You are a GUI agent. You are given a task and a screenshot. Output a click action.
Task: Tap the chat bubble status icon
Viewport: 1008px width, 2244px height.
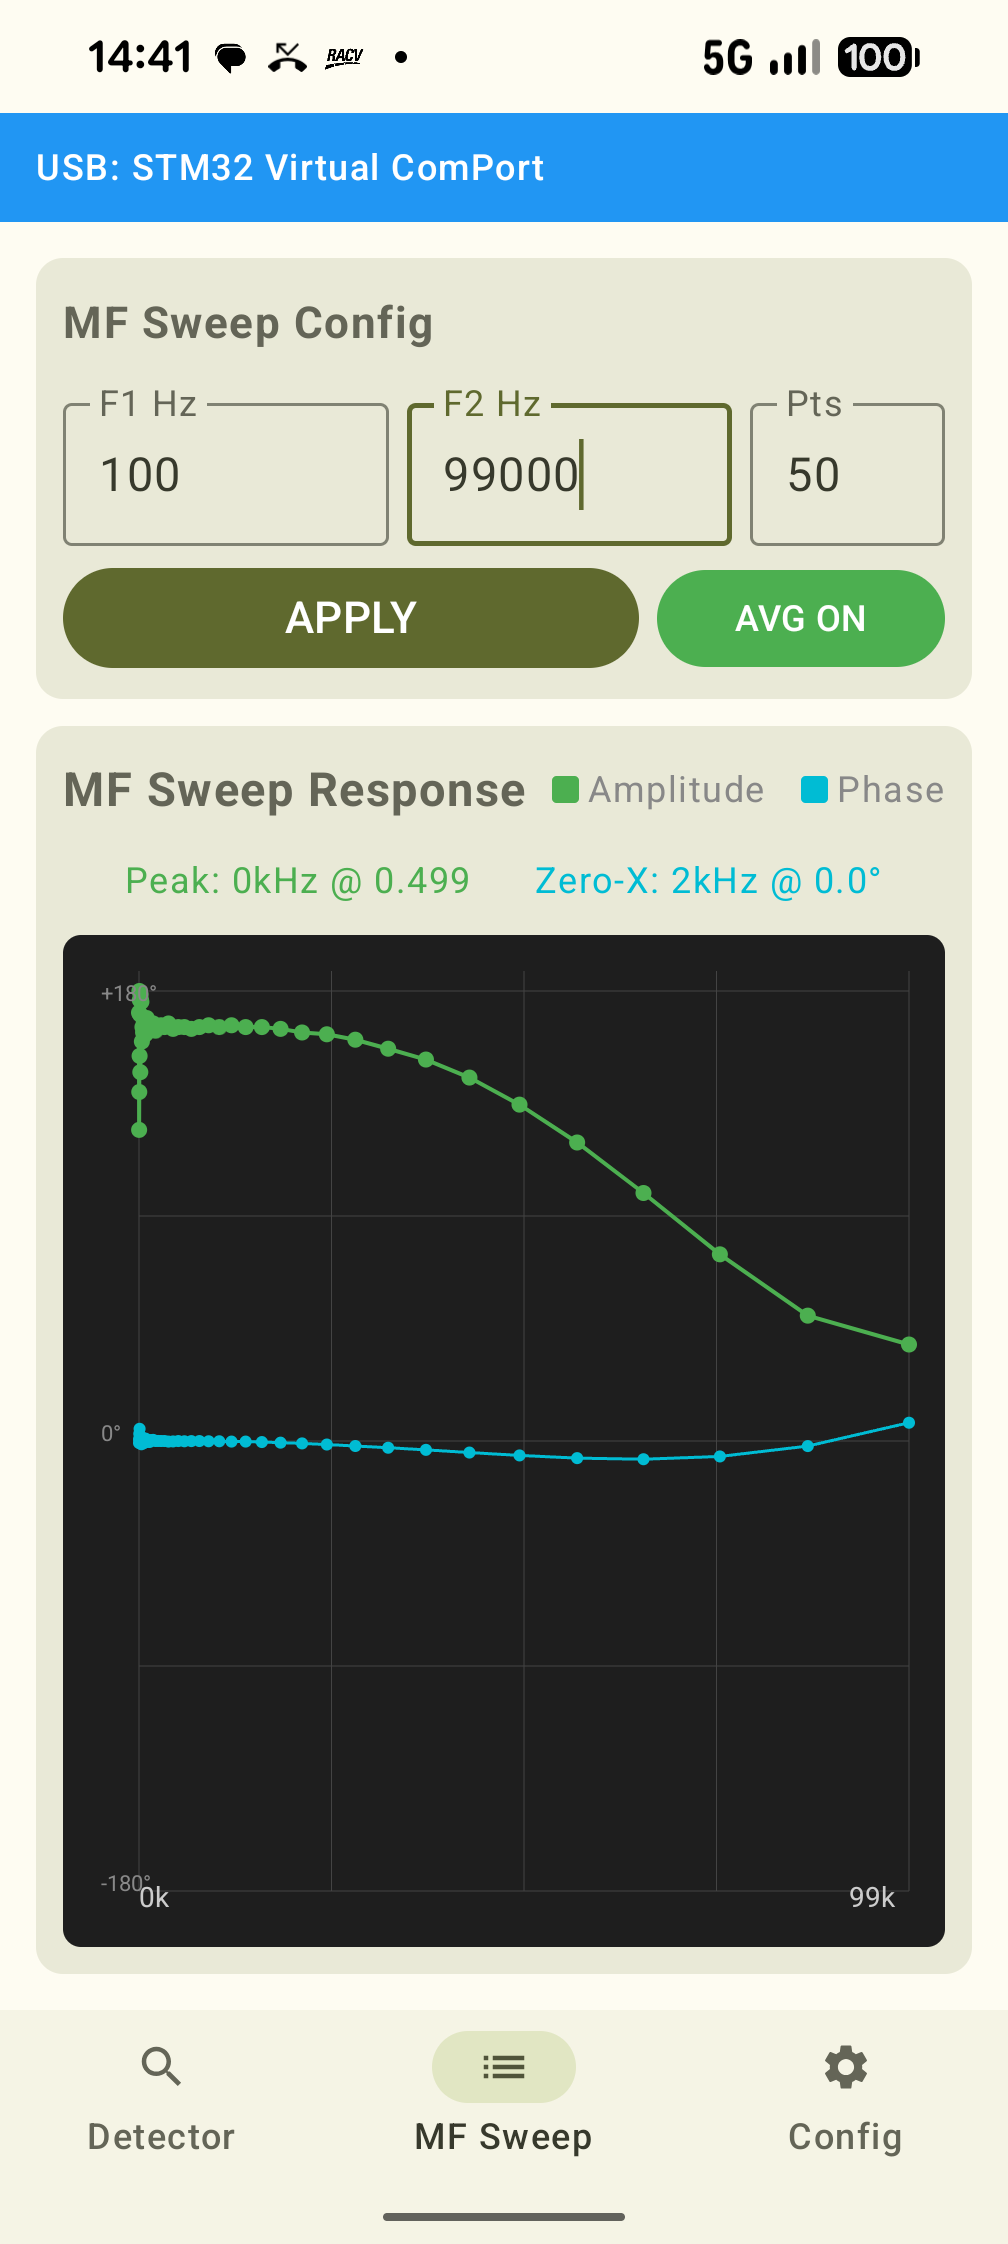point(231,58)
